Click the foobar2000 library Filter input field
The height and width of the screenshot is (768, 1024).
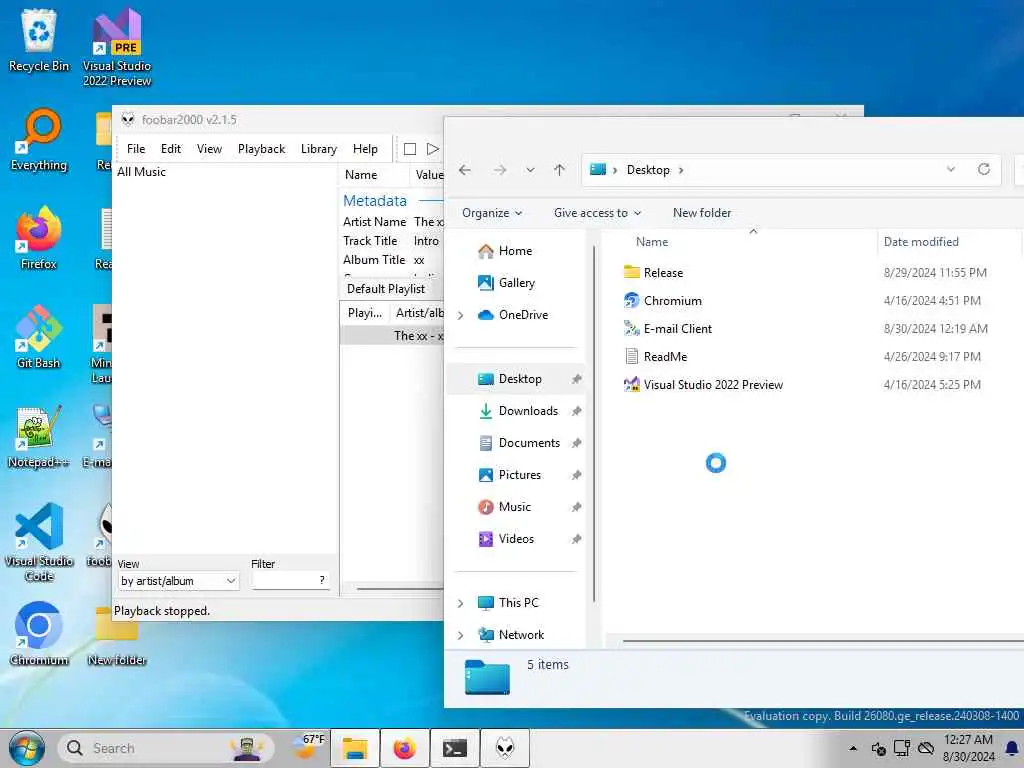pos(285,580)
